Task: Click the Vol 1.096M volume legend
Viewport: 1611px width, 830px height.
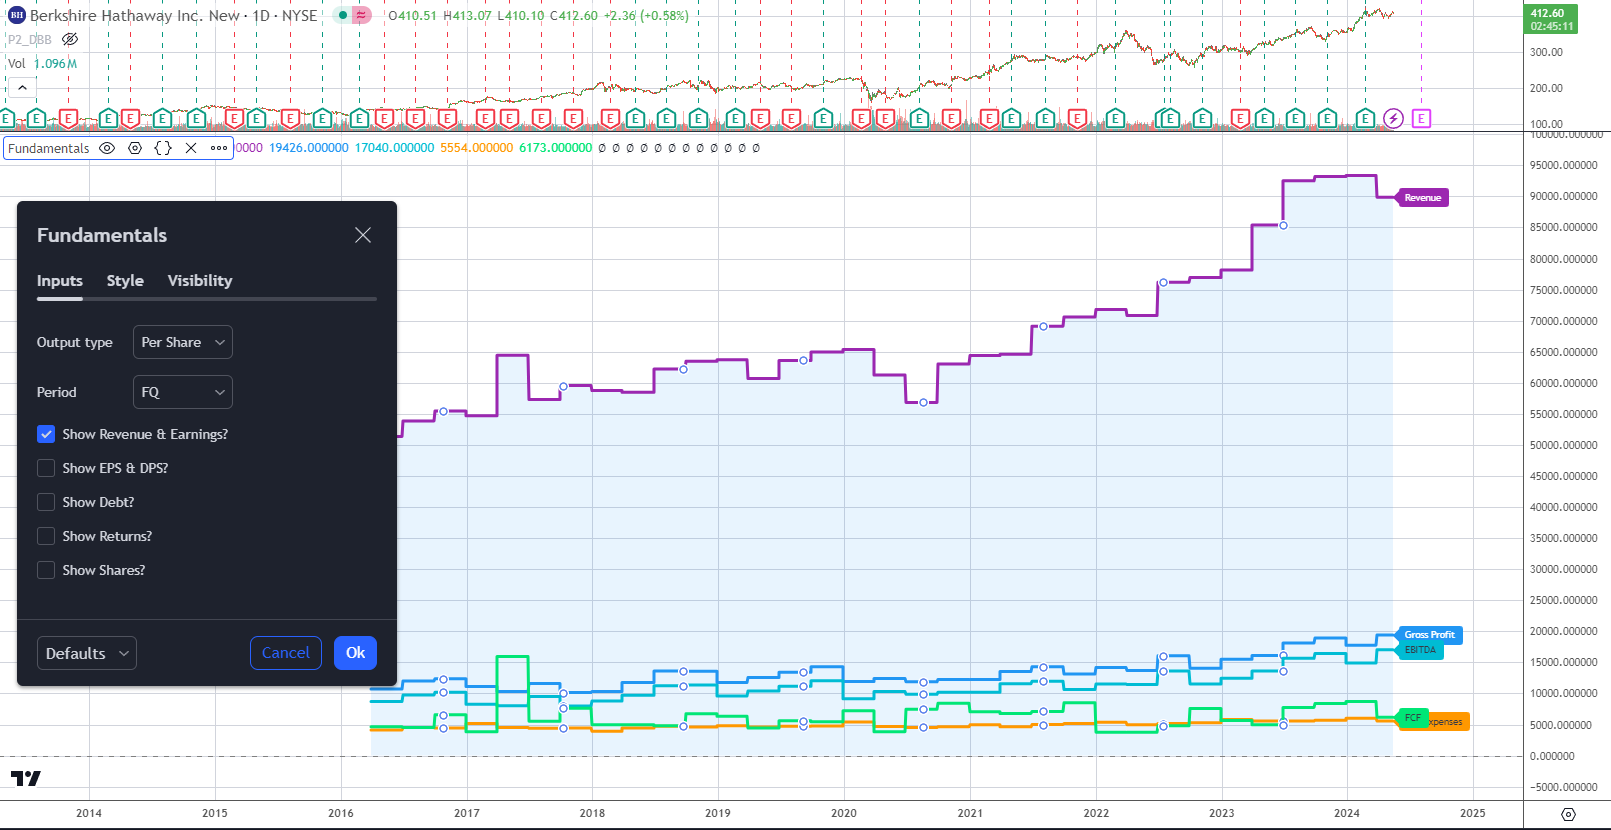Action: [x=42, y=63]
